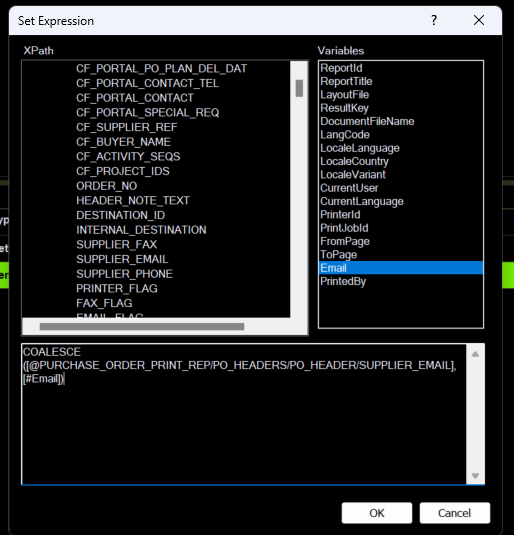Select the ToPage variable
This screenshot has width=514, height=535.
pos(401,254)
